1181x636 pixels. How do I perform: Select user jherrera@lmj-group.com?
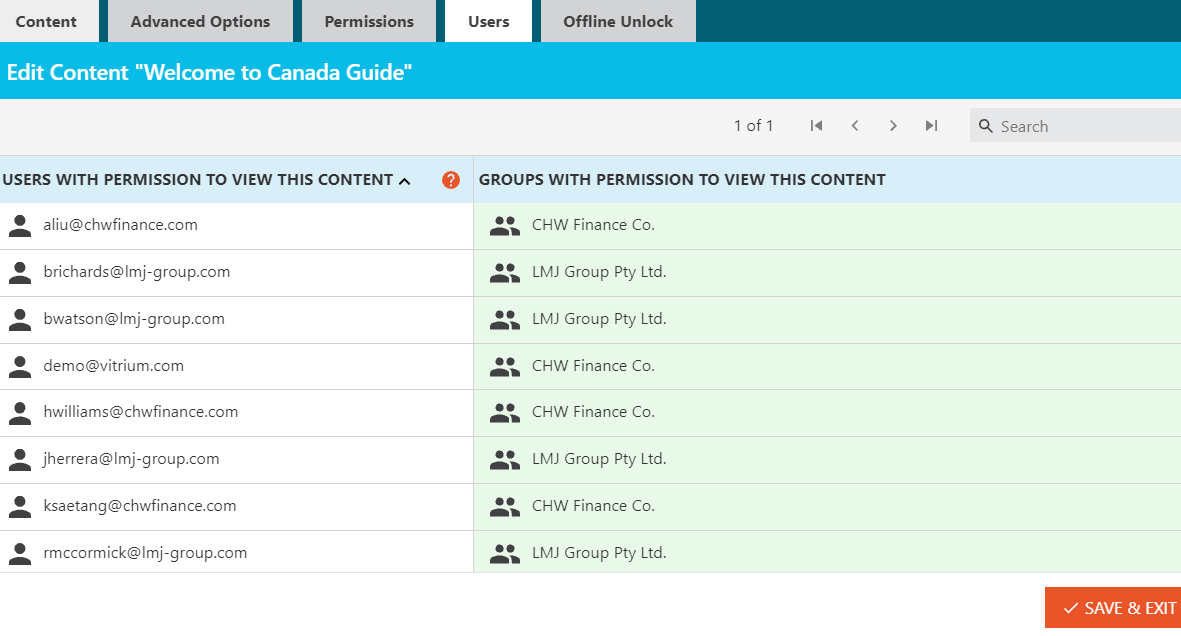(131, 459)
